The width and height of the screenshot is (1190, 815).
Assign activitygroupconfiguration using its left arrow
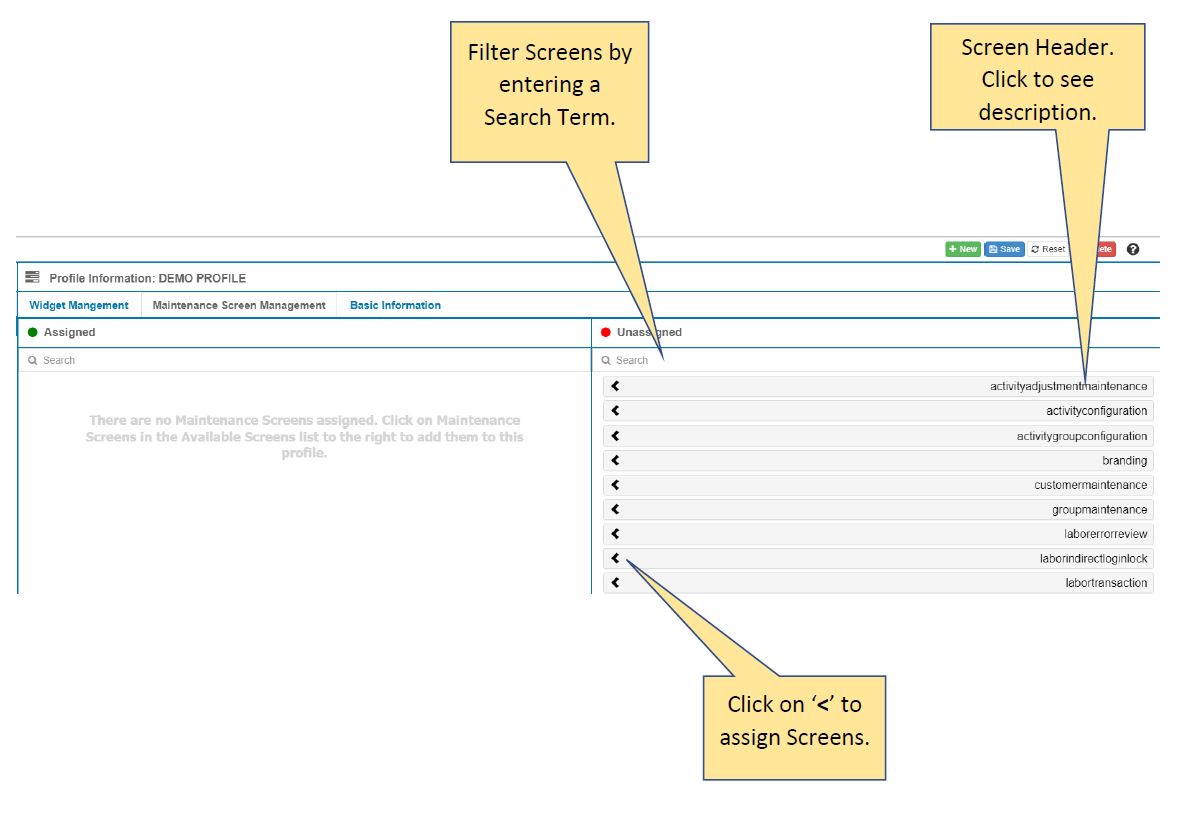coord(615,436)
